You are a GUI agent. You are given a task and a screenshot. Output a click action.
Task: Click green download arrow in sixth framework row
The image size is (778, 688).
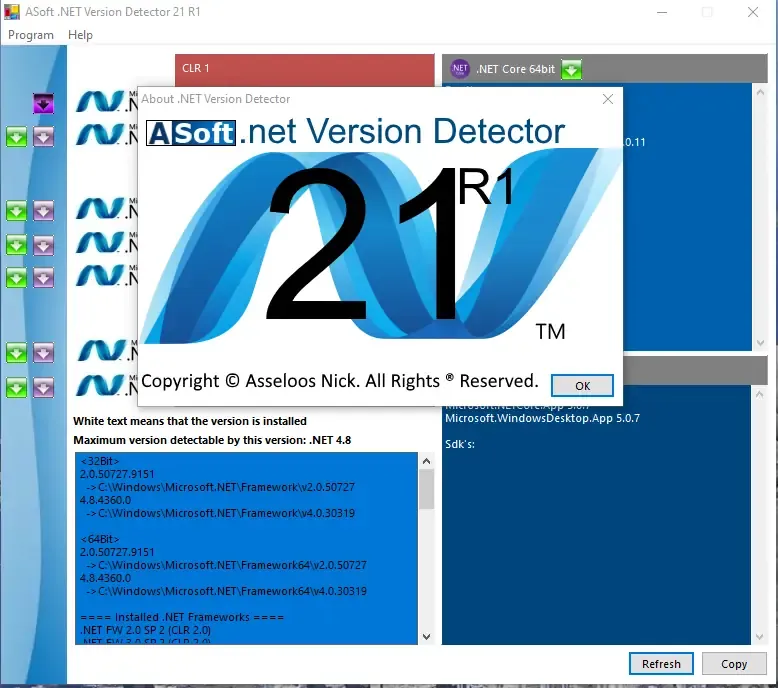[16, 353]
